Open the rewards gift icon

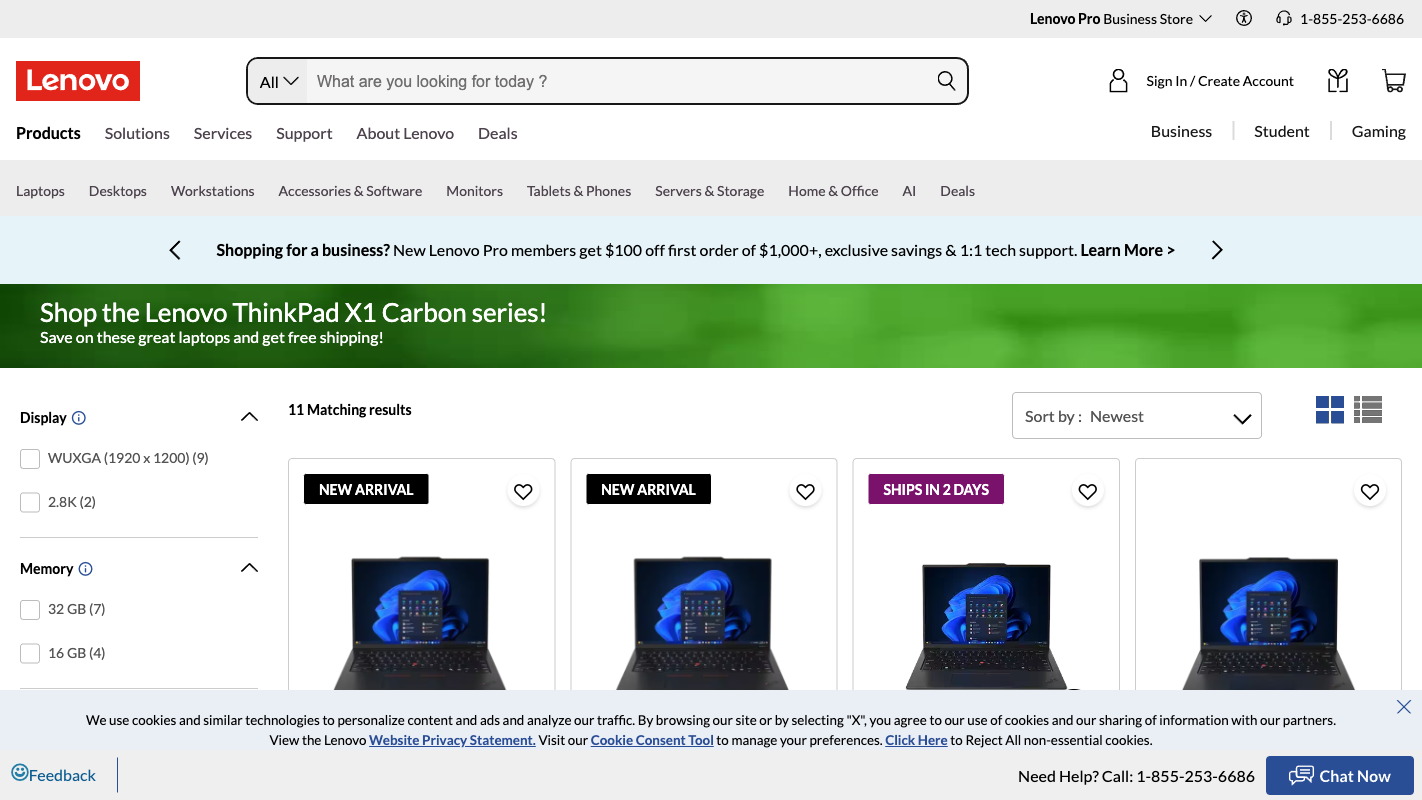[1338, 81]
